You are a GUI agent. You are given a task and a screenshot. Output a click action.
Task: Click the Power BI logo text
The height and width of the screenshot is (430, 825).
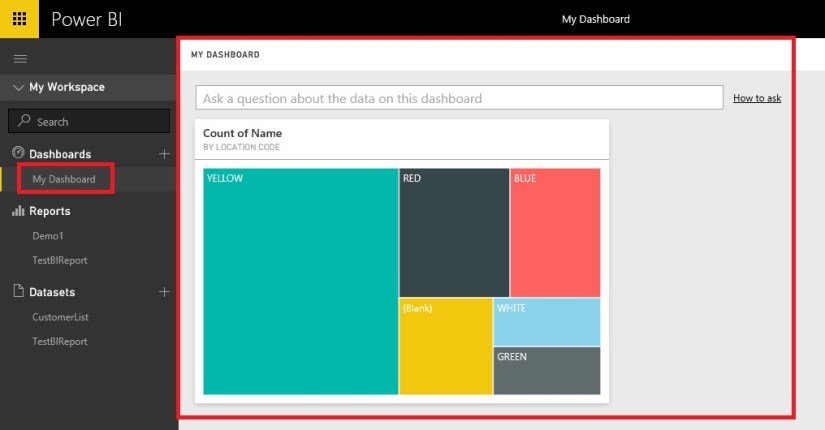(87, 19)
